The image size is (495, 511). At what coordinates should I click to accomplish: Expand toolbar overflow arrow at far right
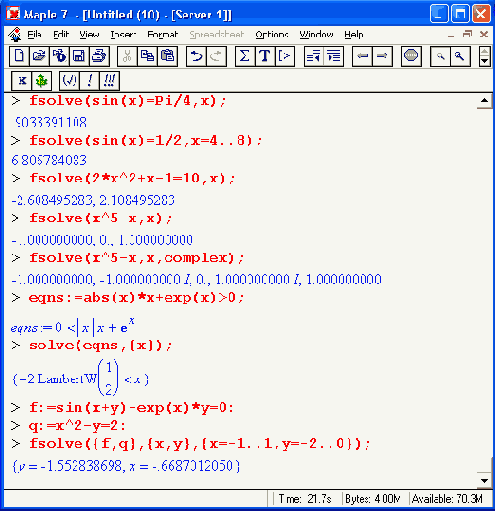tap(484, 57)
